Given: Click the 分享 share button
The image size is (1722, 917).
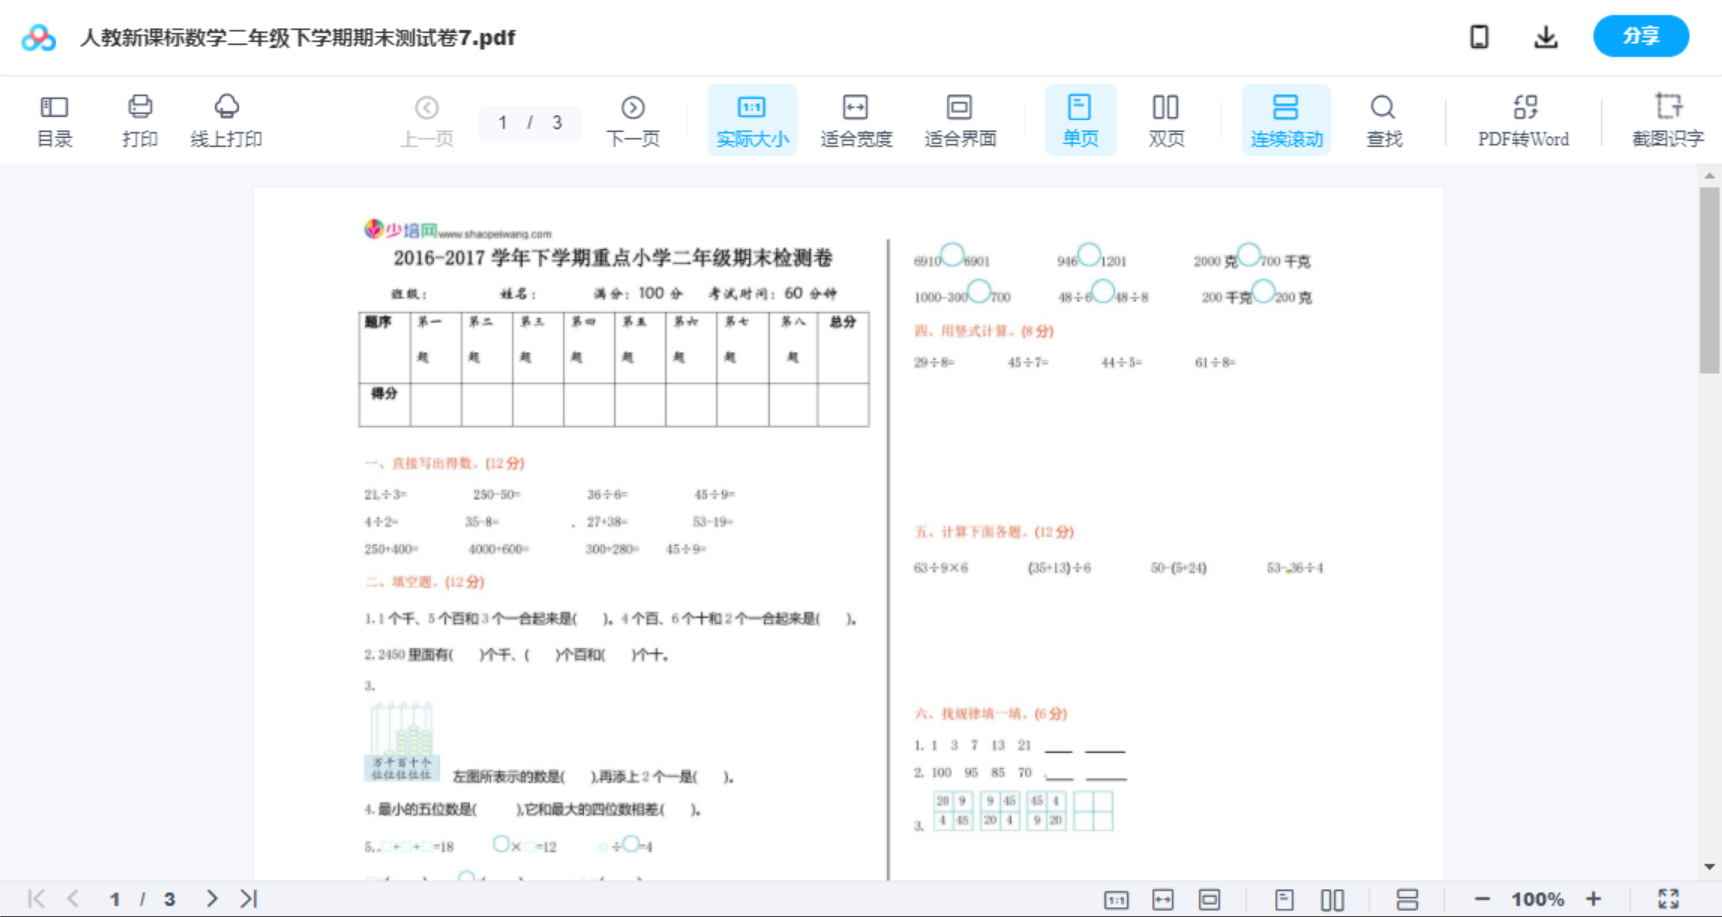Looking at the screenshot, I should [x=1640, y=36].
